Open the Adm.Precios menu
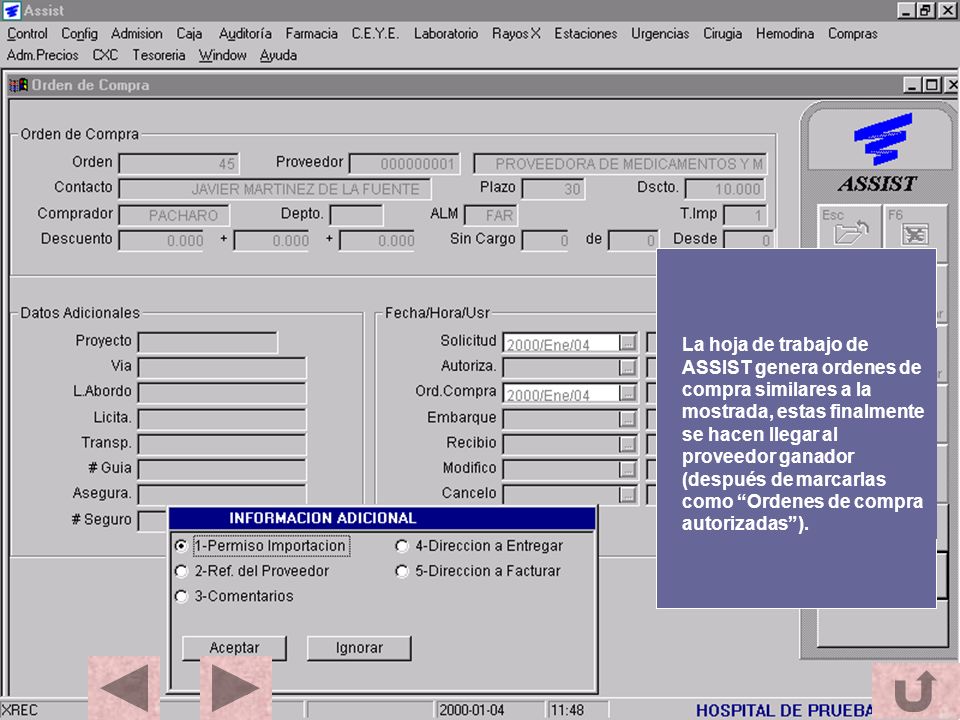 [x=43, y=55]
